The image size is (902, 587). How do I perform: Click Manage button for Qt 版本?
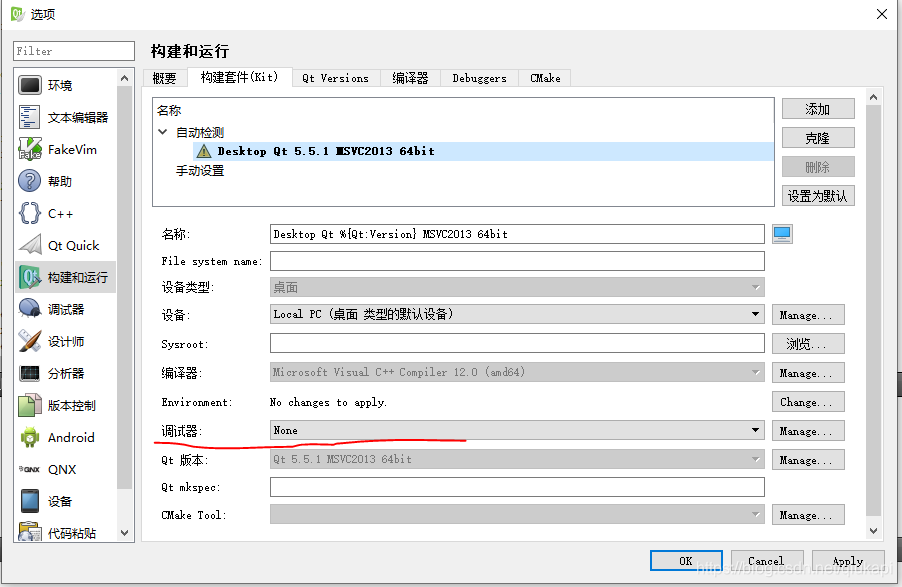click(x=808, y=460)
